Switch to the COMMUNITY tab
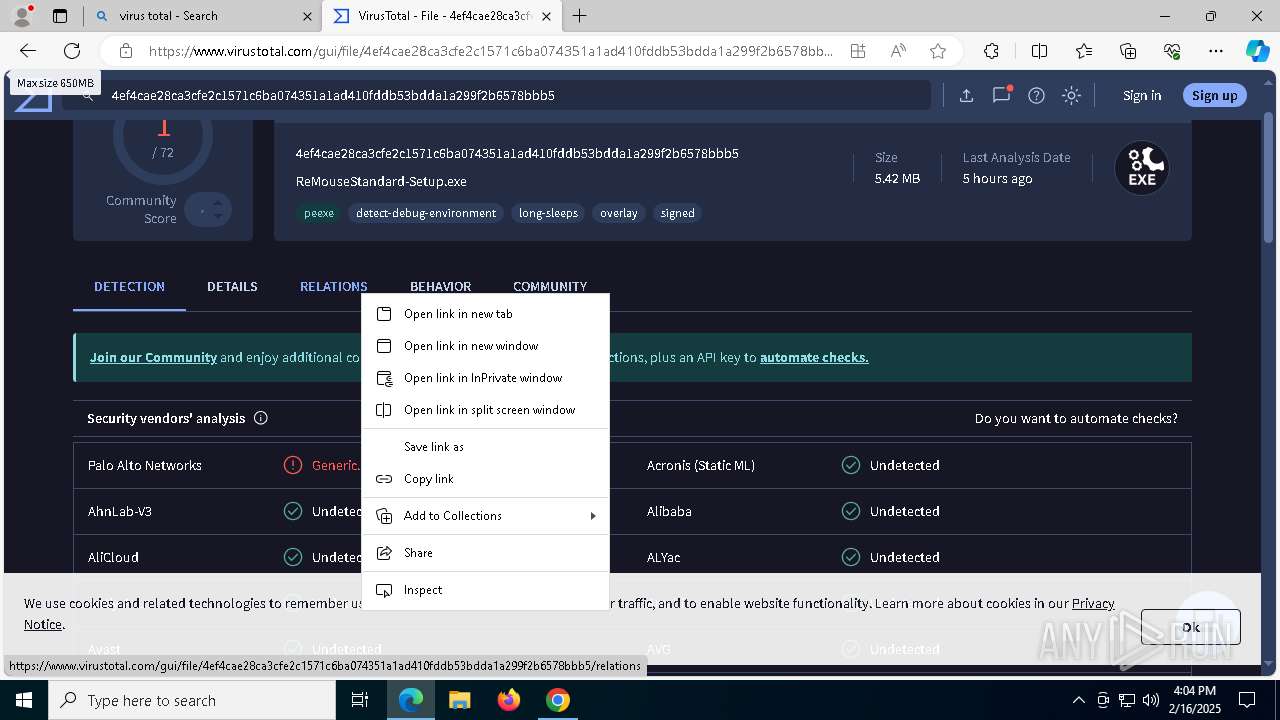The image size is (1280, 720). click(x=550, y=286)
